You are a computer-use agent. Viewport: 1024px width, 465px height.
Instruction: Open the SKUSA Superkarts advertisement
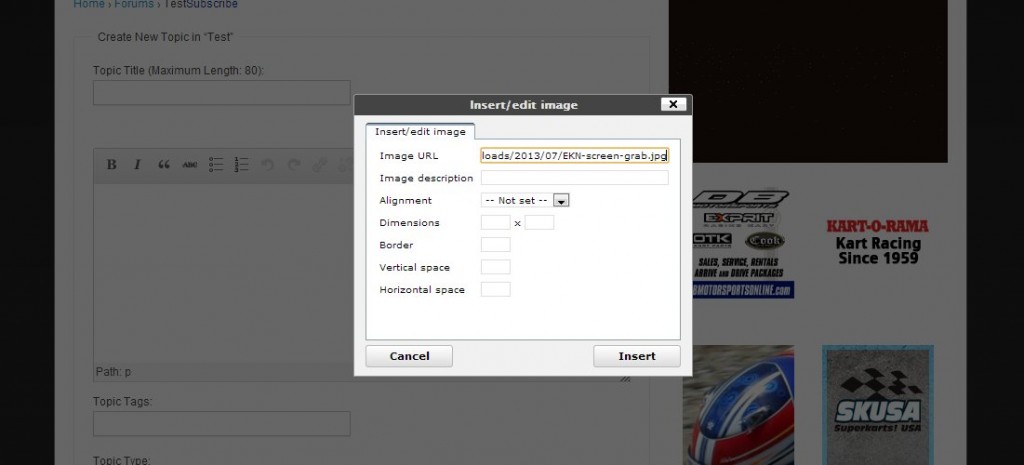tap(878, 405)
